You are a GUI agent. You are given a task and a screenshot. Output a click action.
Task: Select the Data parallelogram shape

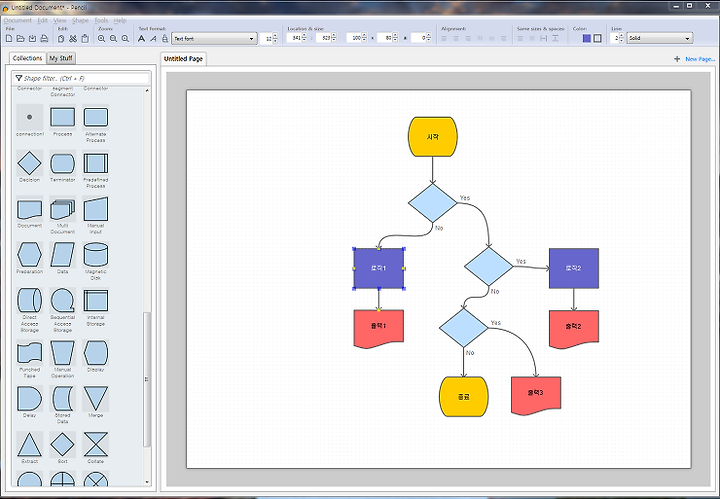tap(62, 255)
